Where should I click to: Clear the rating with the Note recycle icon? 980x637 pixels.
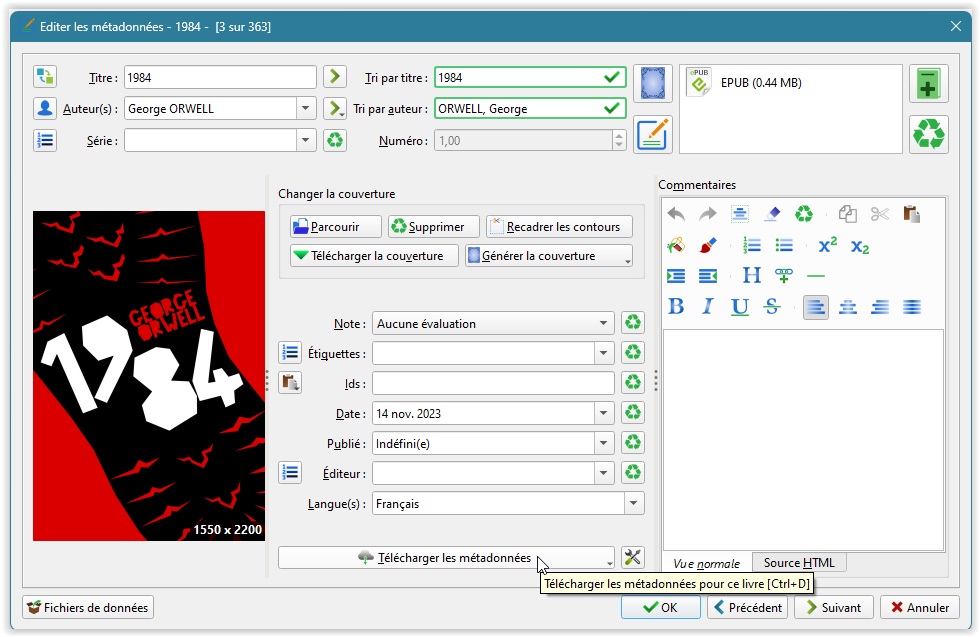click(x=632, y=323)
